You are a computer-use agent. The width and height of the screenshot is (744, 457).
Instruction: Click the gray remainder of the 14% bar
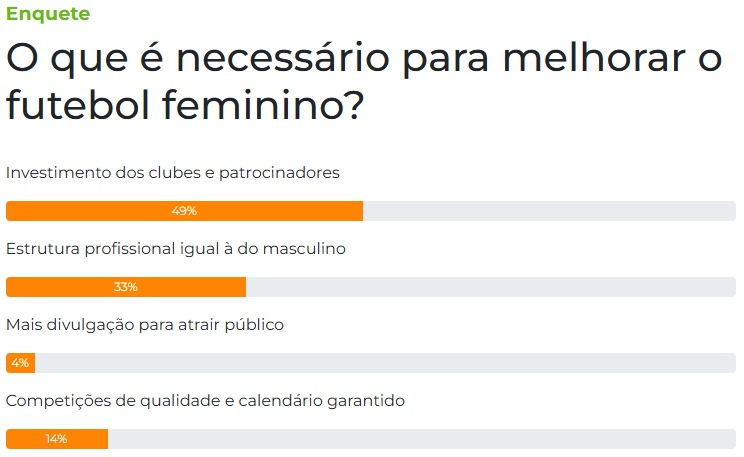(x=422, y=439)
